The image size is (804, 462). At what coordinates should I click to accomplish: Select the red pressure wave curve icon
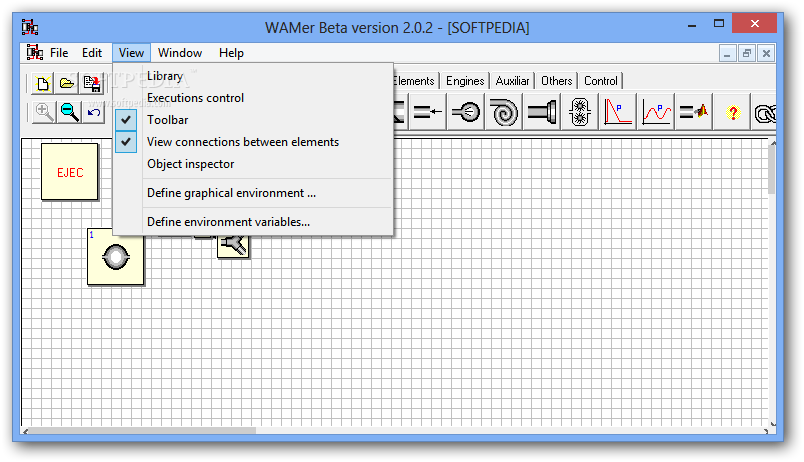tap(656, 112)
